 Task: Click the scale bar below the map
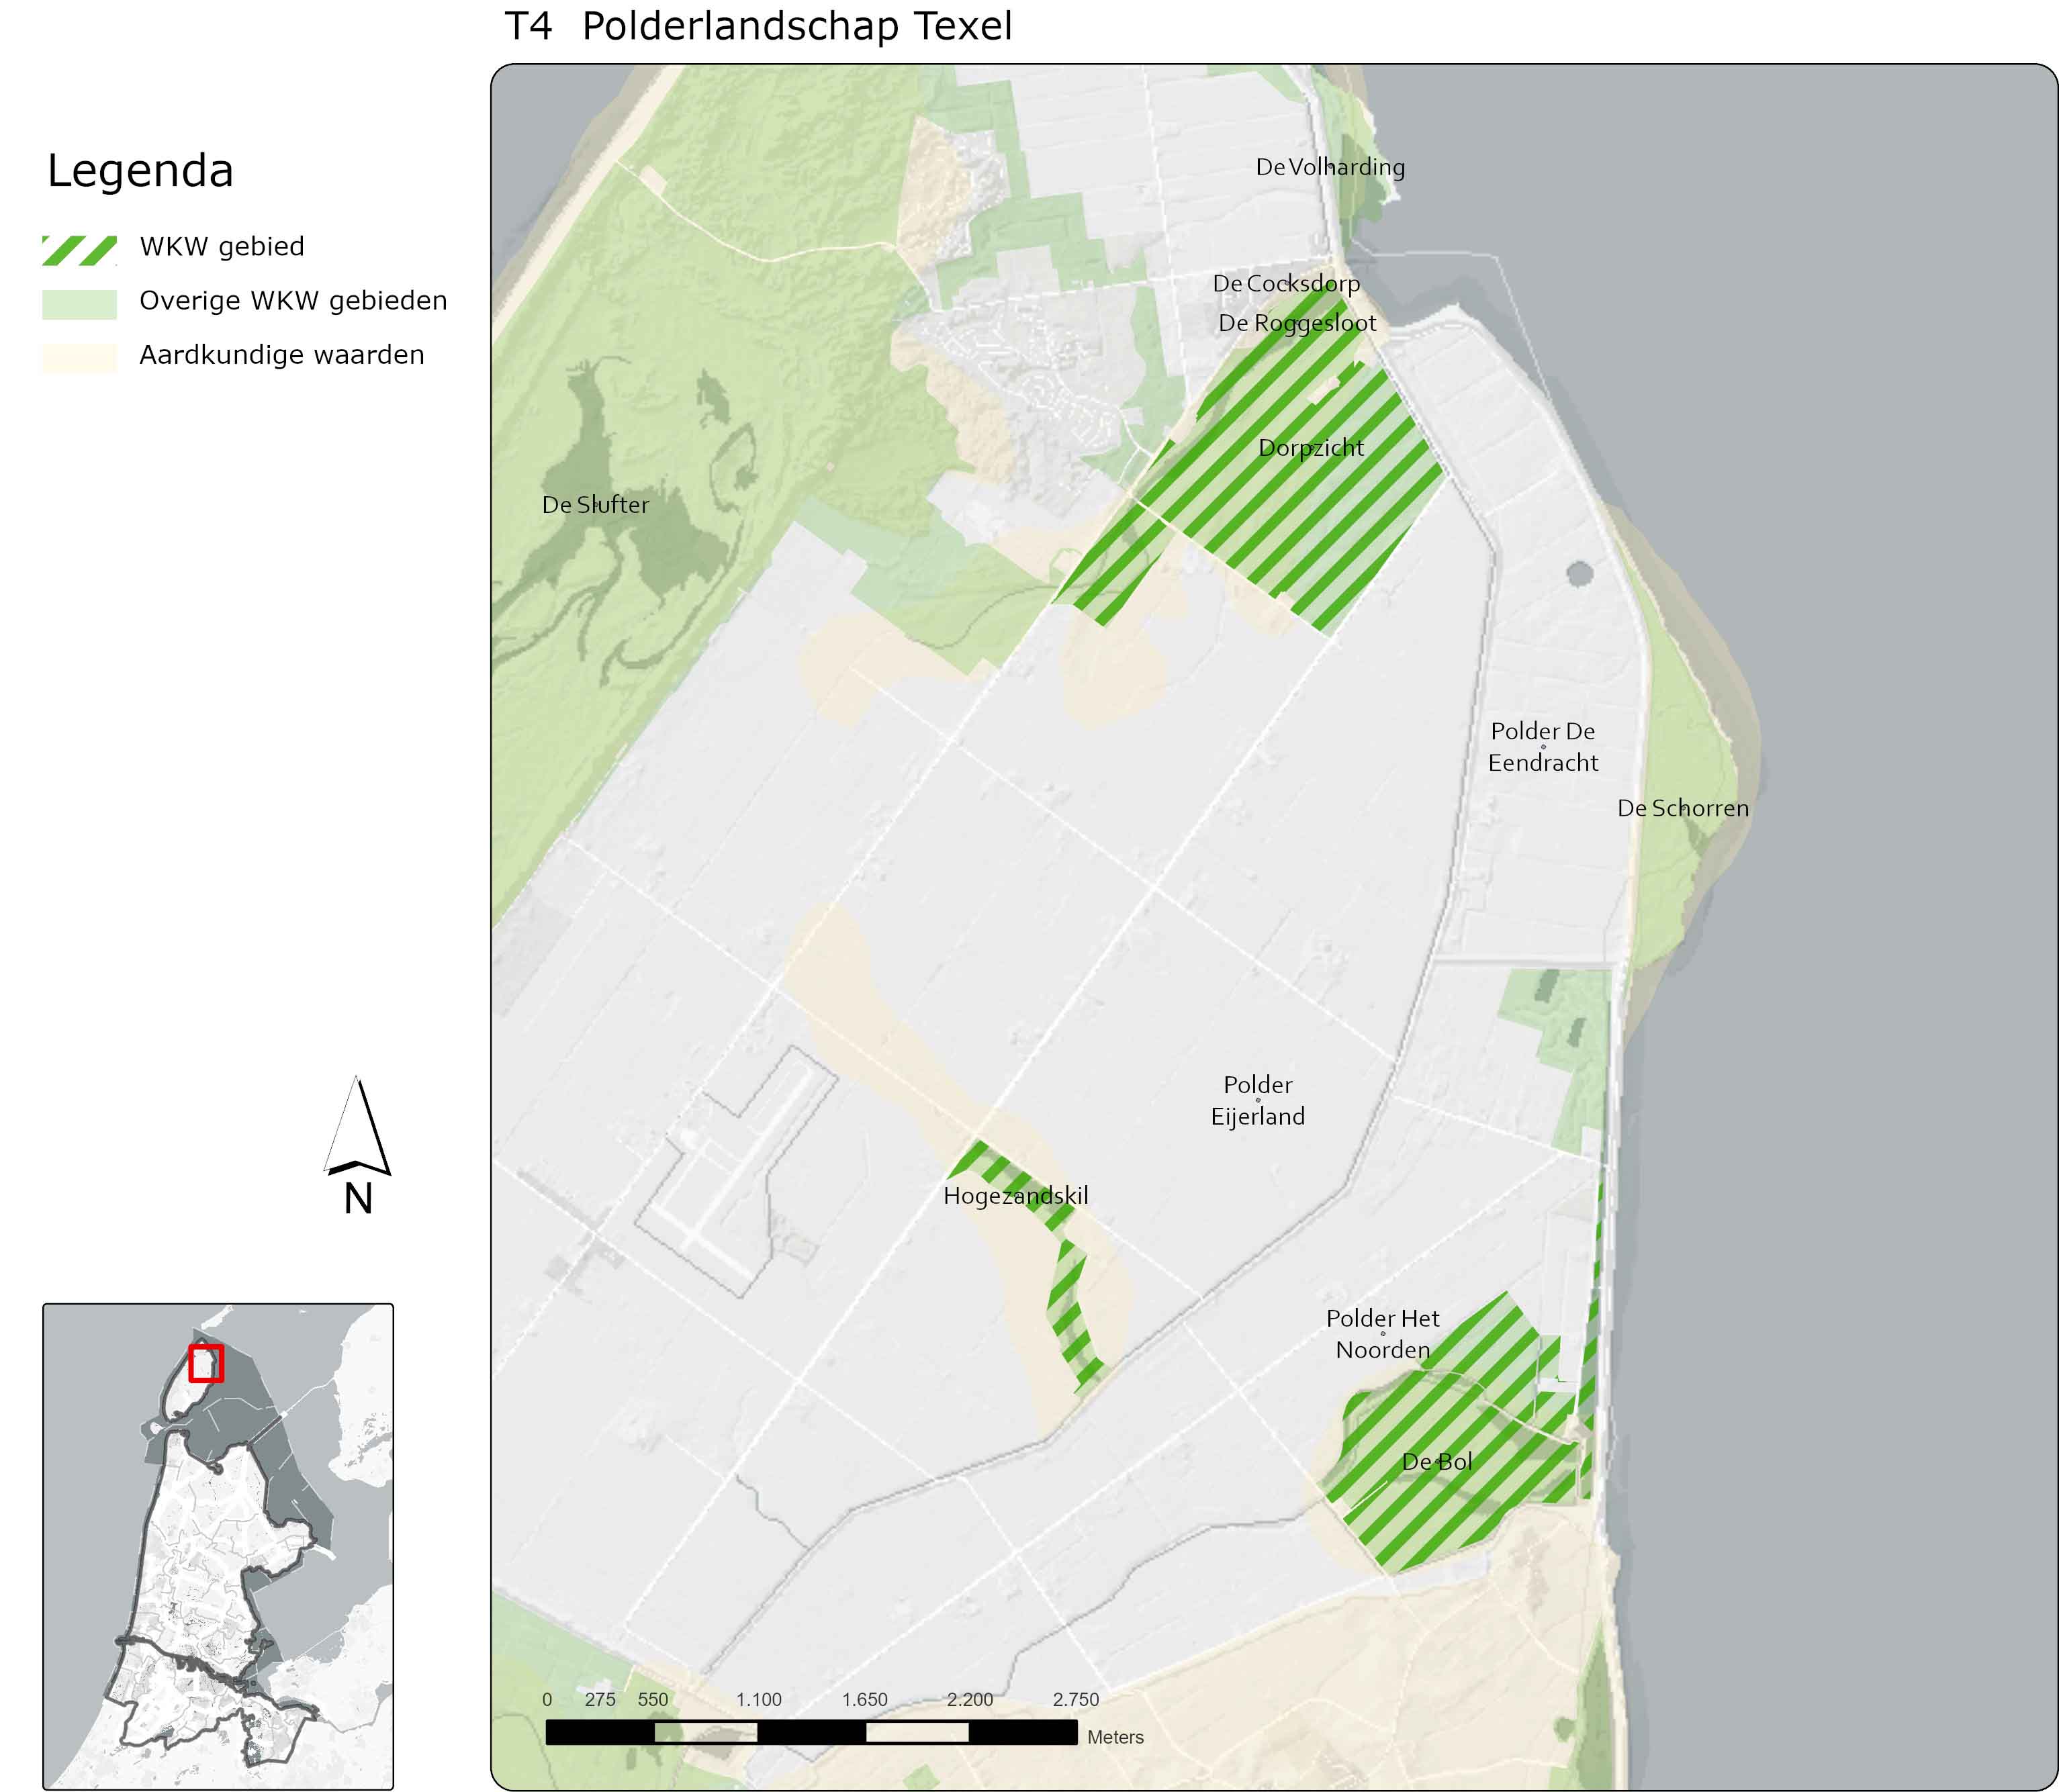[x=811, y=1732]
